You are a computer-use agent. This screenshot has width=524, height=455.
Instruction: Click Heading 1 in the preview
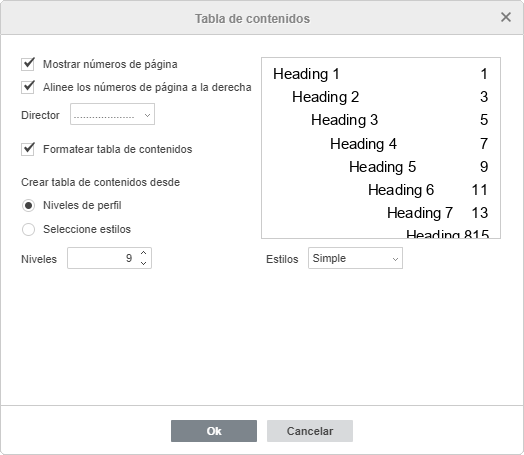pyautogui.click(x=306, y=74)
